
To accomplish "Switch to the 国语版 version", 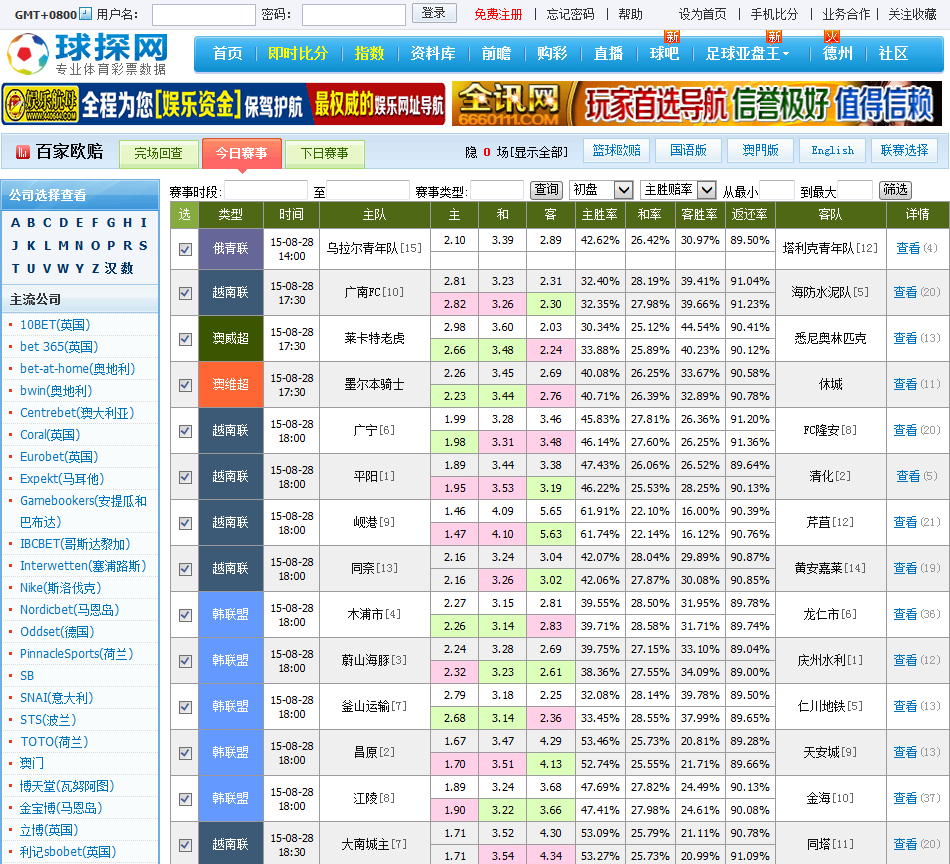I will [688, 150].
